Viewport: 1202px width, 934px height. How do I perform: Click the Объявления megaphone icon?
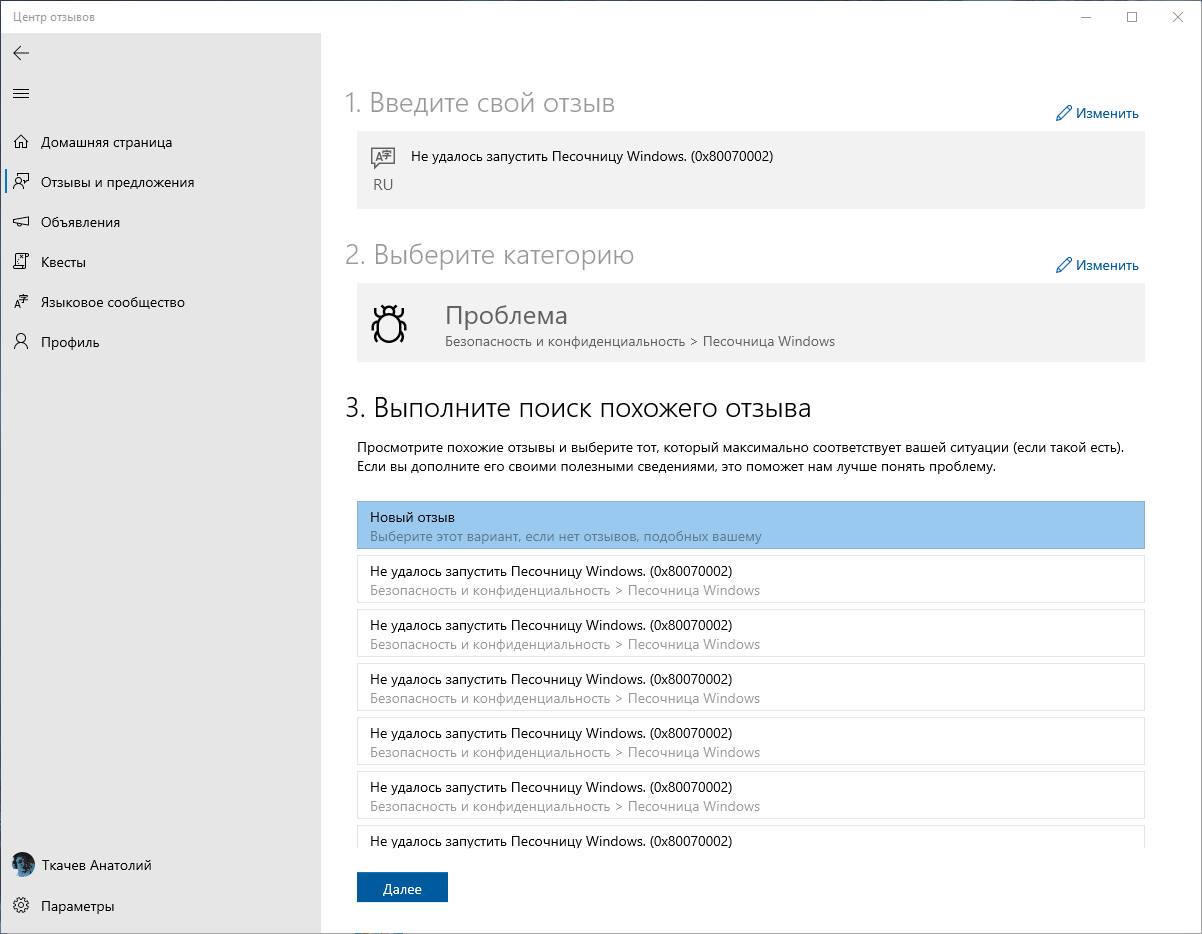[21, 222]
